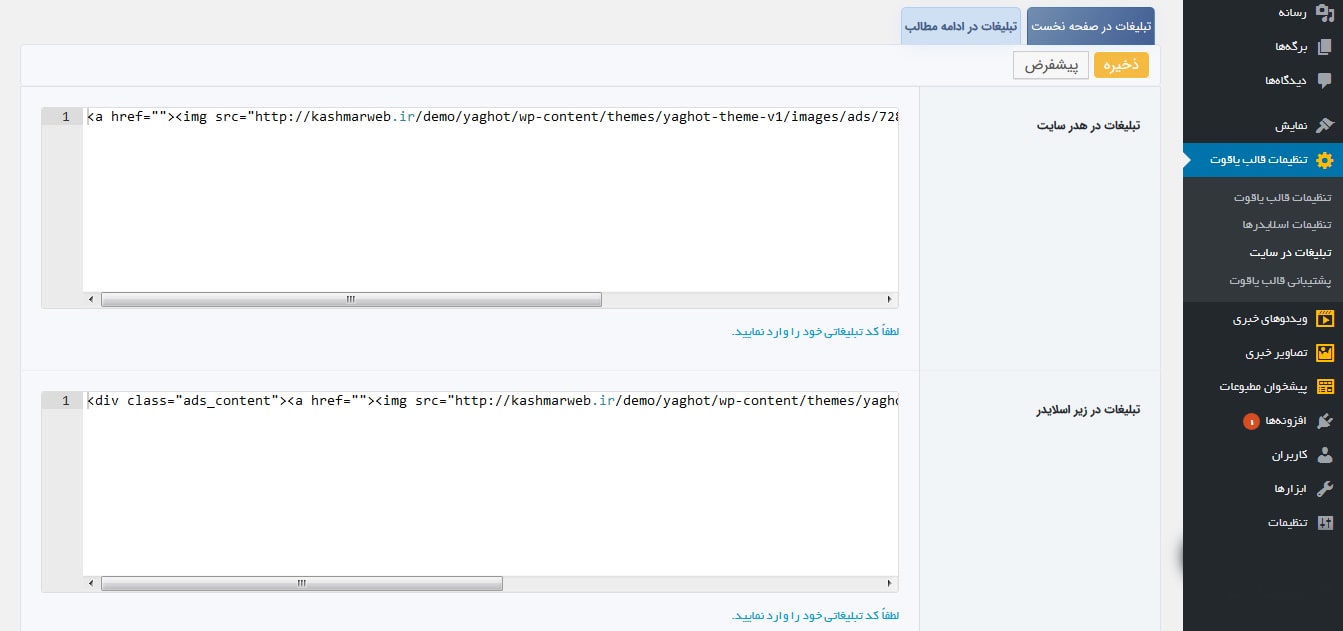Select تنظیمات قالب یاقوت main menu
The height and width of the screenshot is (631, 1343).
pos(1263,160)
